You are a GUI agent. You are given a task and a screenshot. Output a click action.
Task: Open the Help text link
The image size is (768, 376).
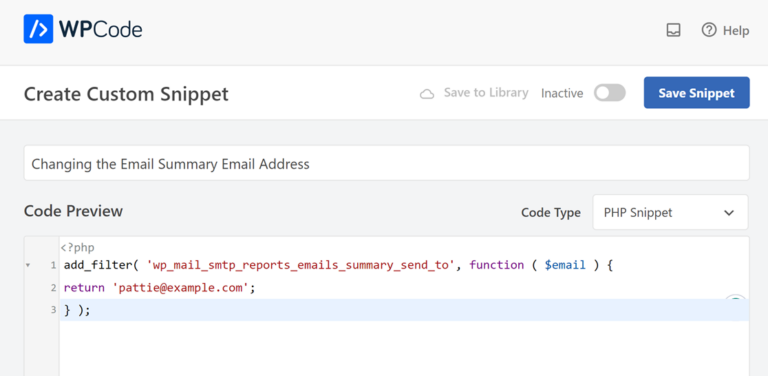[736, 30]
